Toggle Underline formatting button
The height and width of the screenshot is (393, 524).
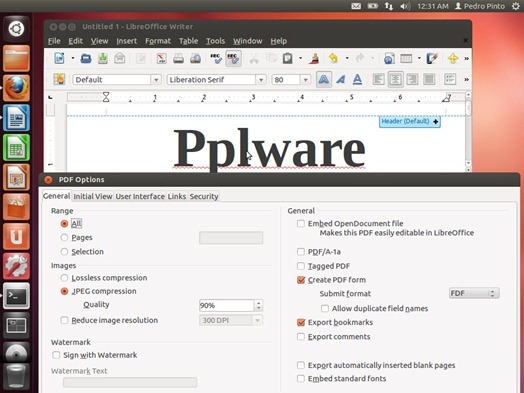tap(357, 80)
